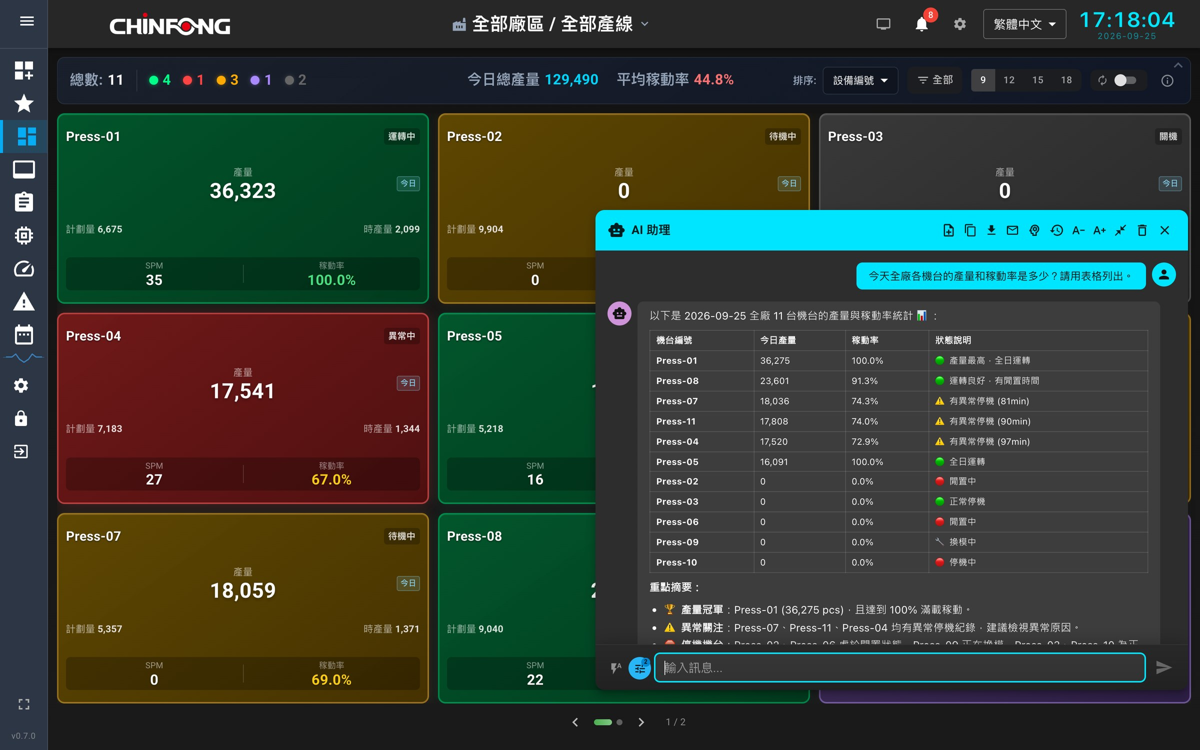1200x750 pixels.
Task: Shrink the AI assistant panel
Action: [x=1121, y=230]
